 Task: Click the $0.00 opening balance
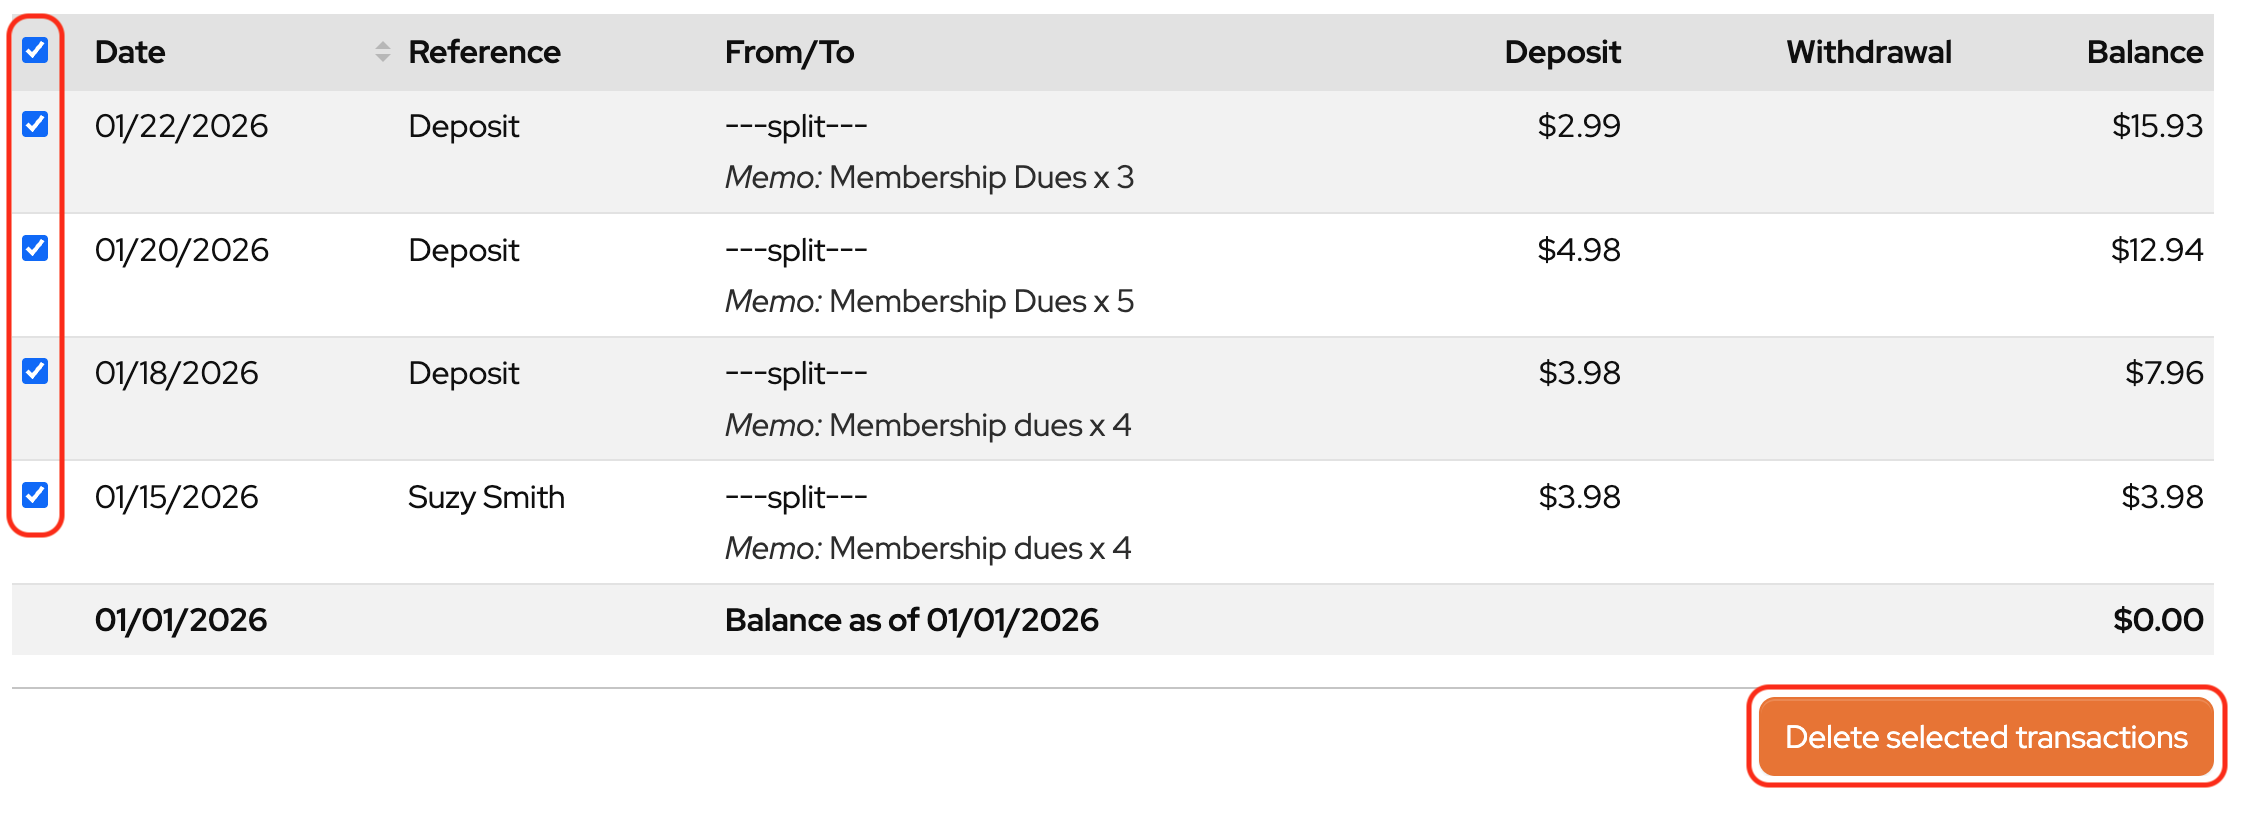click(x=2157, y=620)
